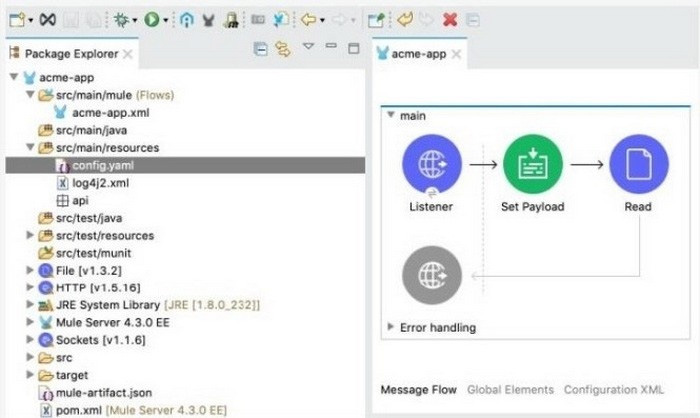The width and height of the screenshot is (700, 418).
Task: Switch to the Configuration XML tab
Action: (x=614, y=389)
